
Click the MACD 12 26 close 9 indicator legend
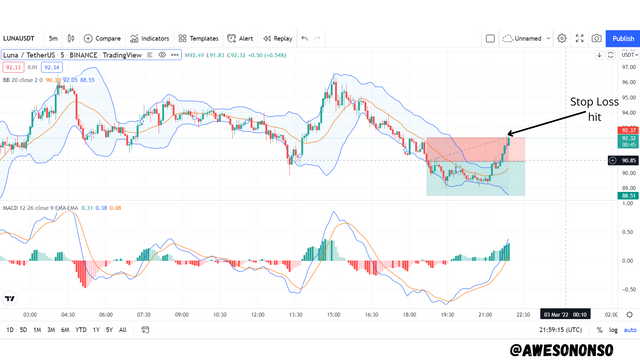click(40, 208)
